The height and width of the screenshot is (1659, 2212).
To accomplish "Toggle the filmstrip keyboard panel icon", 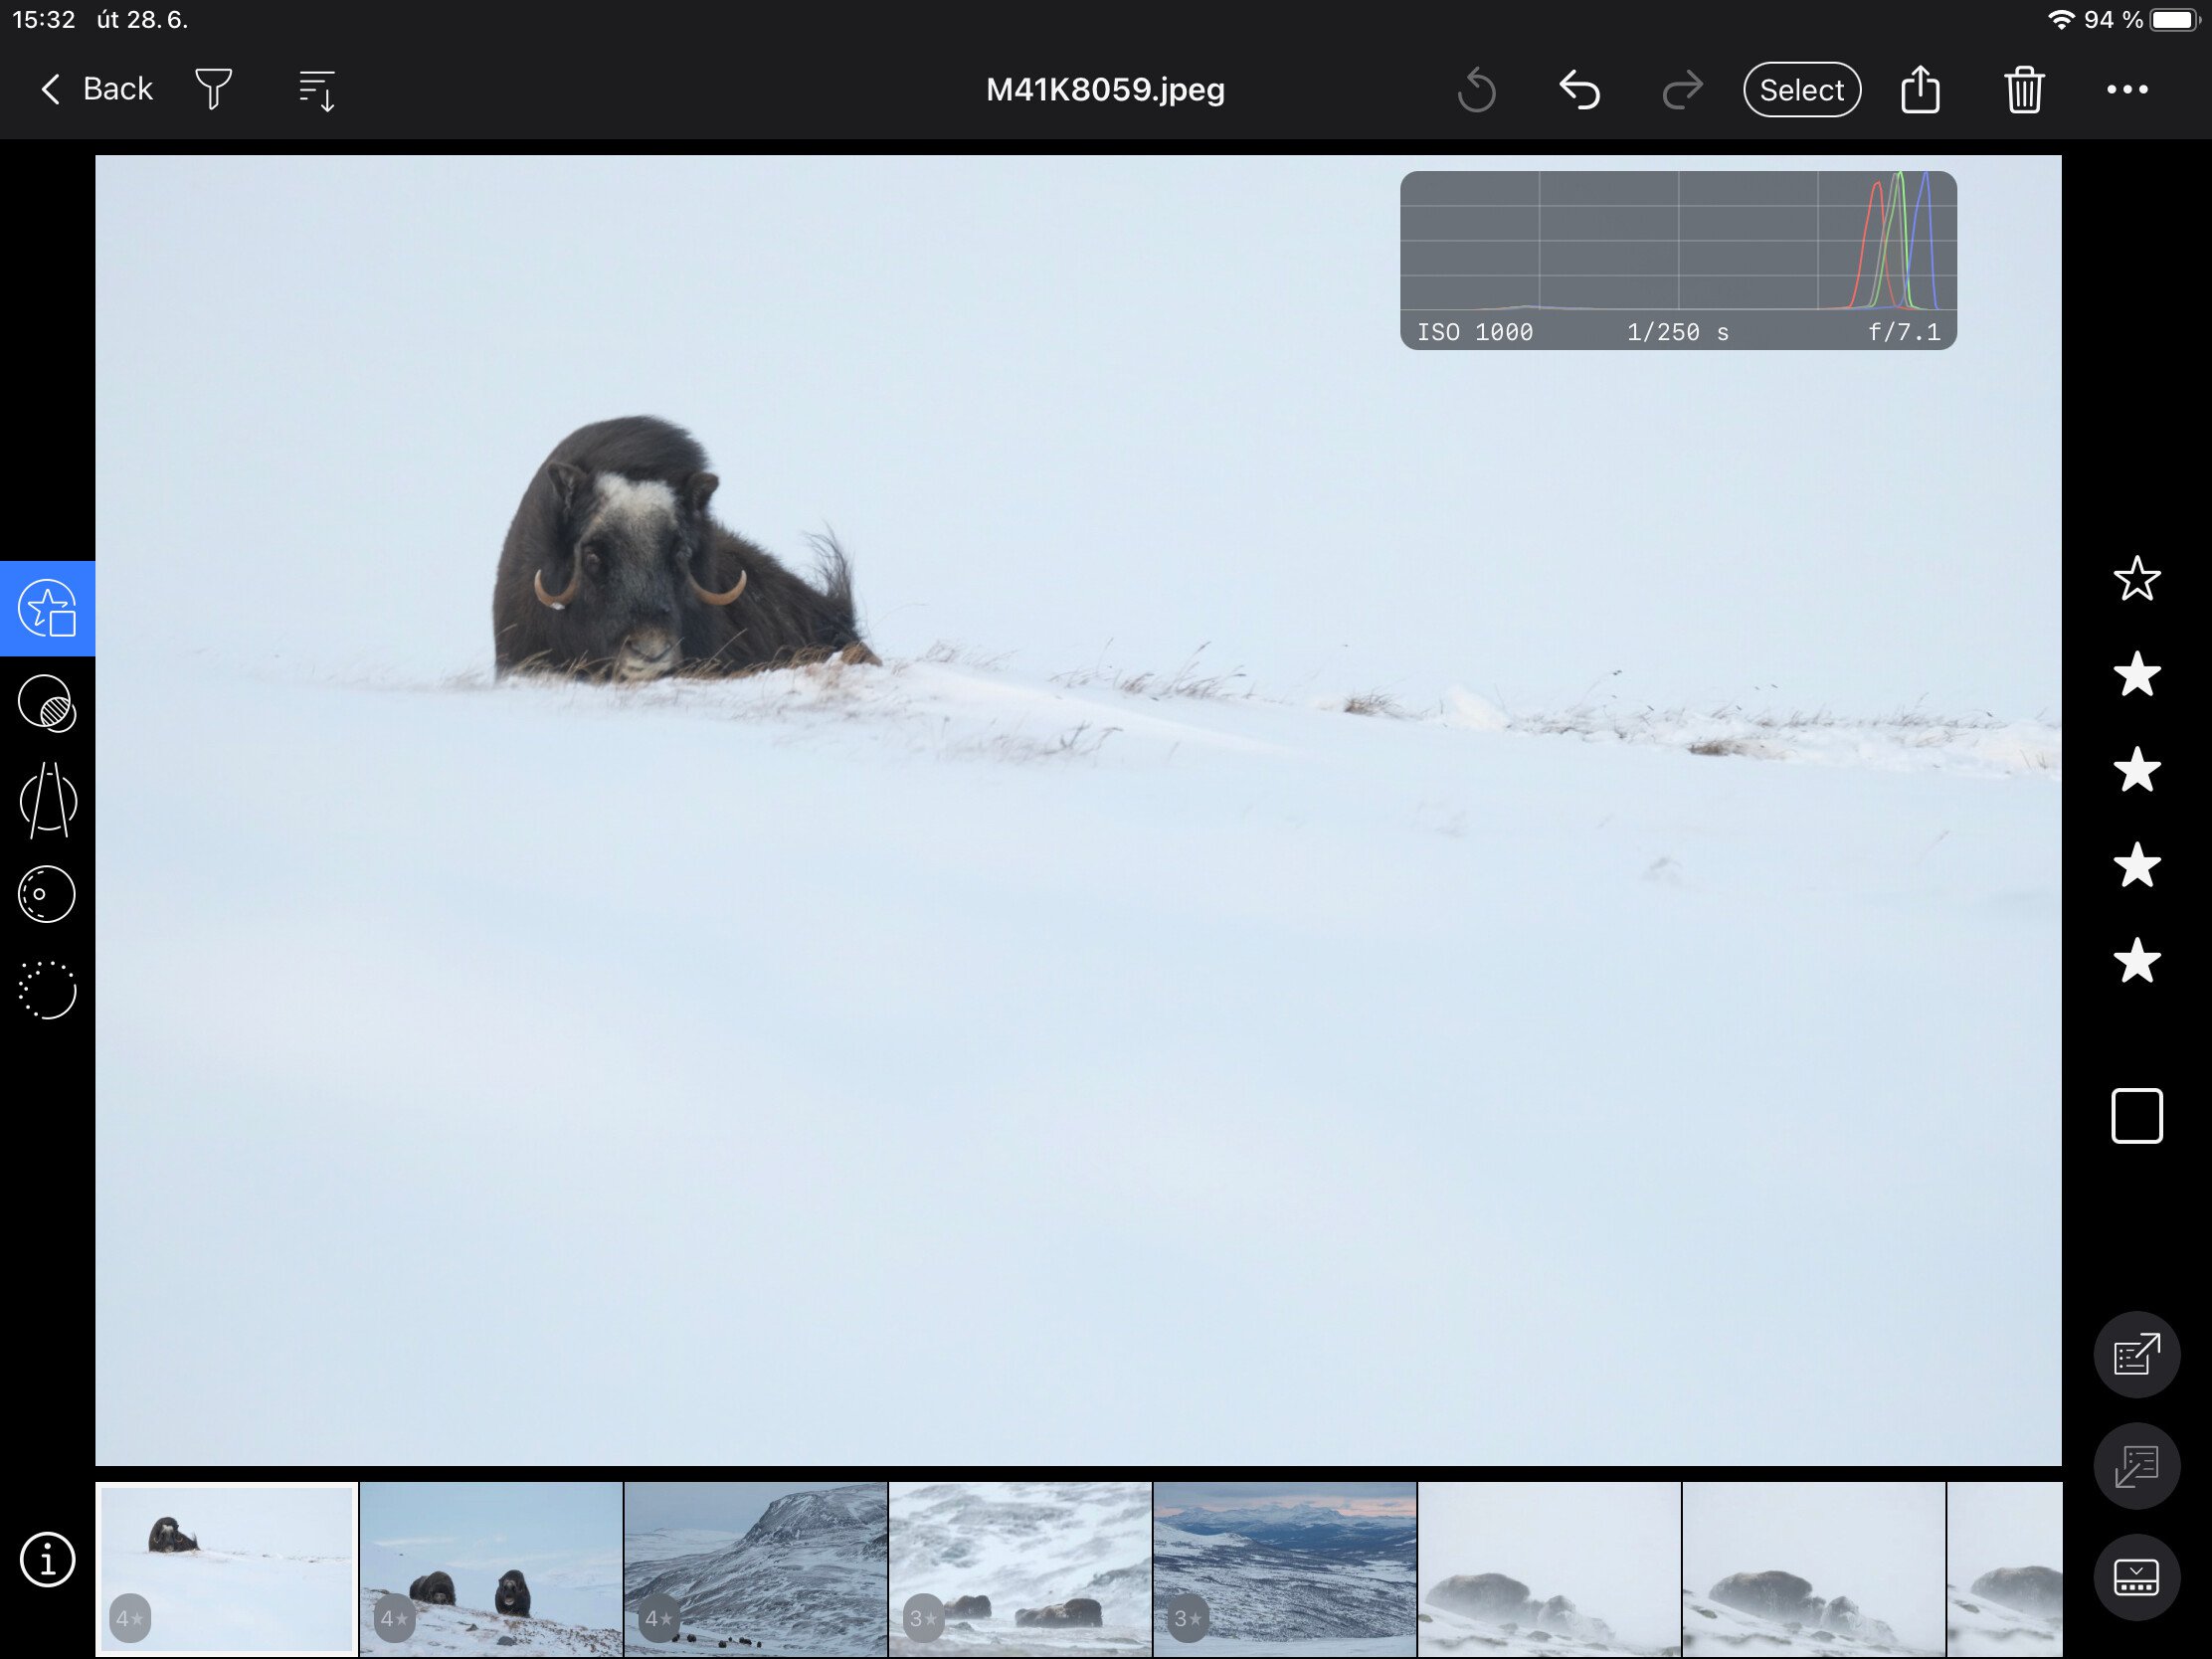I will (2137, 1577).
